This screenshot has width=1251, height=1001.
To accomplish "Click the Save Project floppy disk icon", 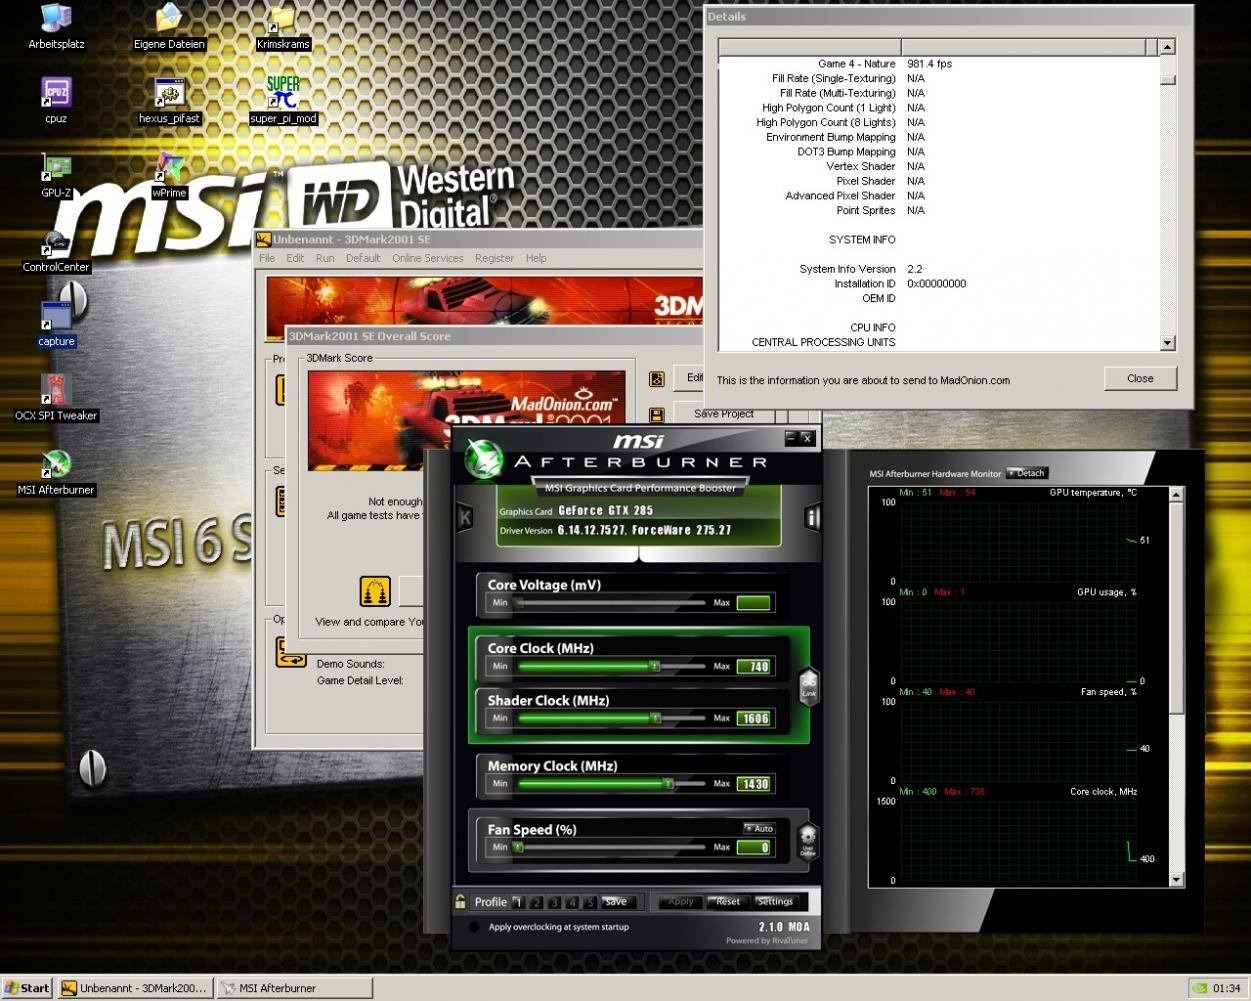I will point(657,414).
